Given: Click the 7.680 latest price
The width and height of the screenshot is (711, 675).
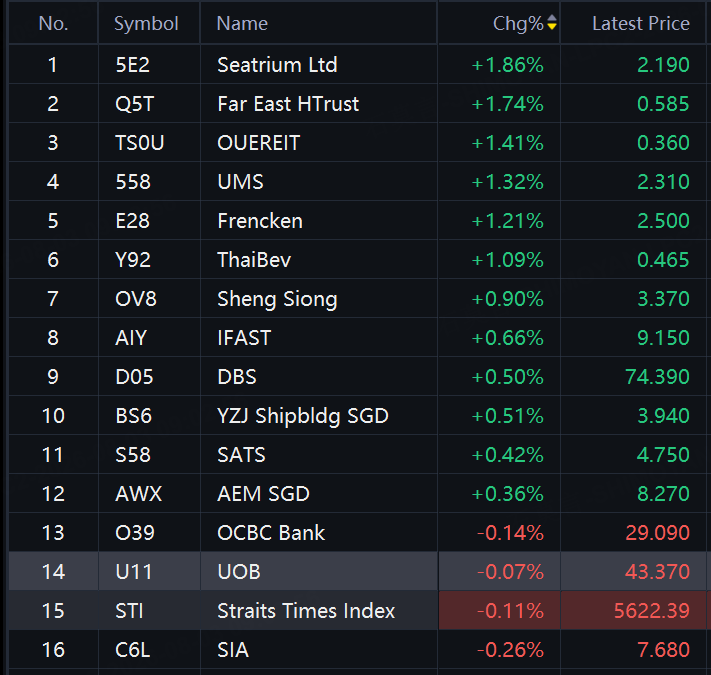Looking at the screenshot, I should (663, 650).
